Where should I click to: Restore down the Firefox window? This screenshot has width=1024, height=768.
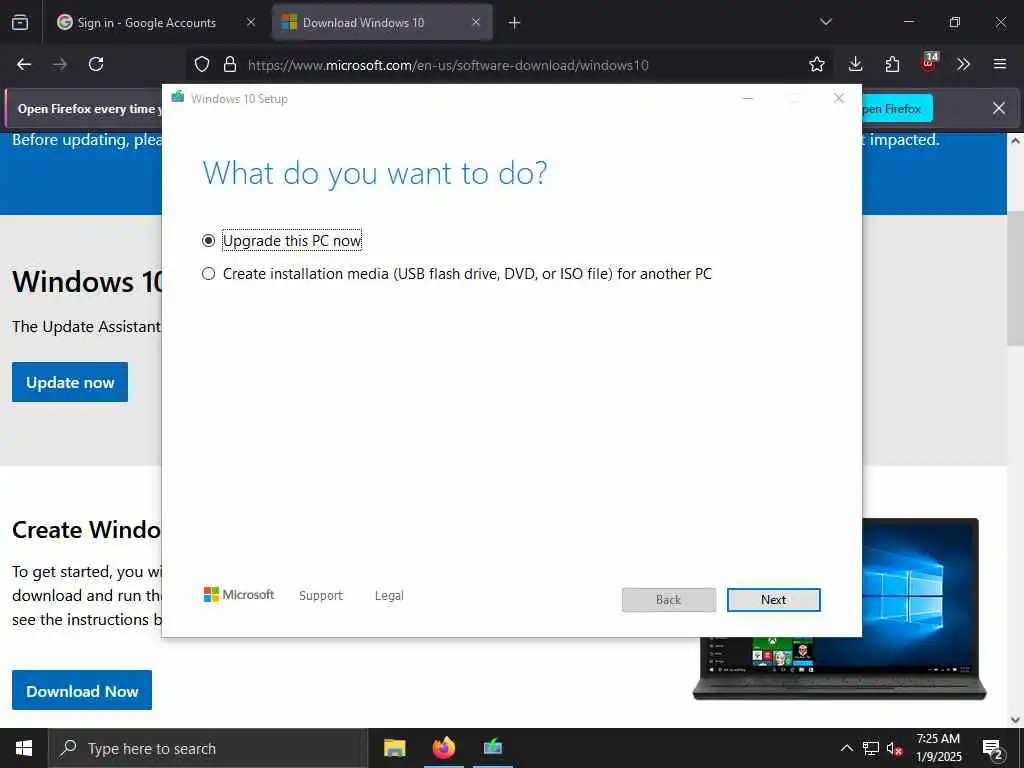point(955,22)
